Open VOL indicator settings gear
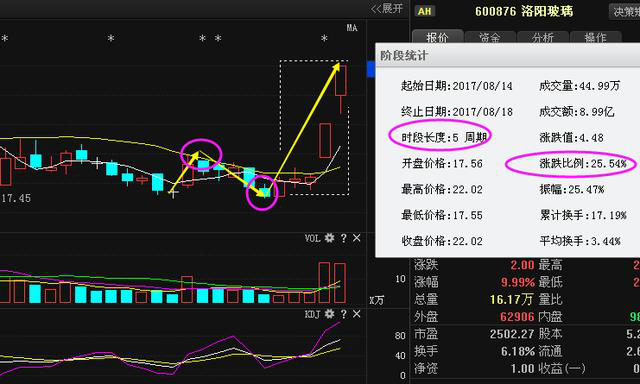640x384 pixels. pos(329,238)
